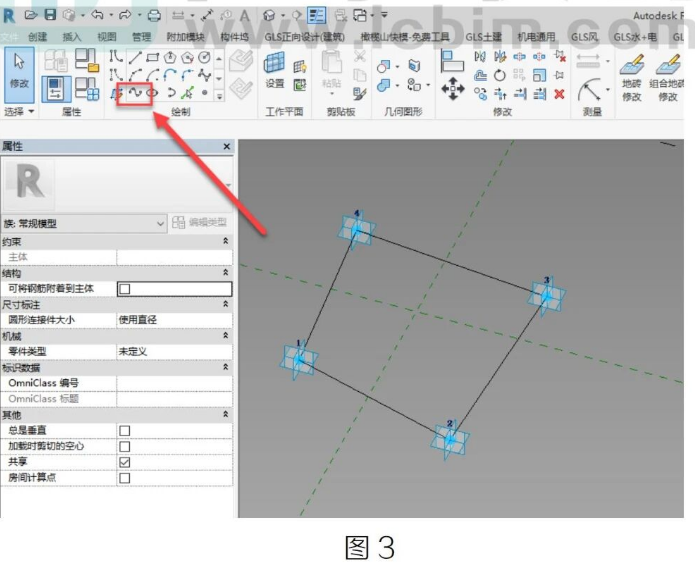The image size is (695, 568).
Task: Click the 编辑类型 button
Action: [x=200, y=223]
